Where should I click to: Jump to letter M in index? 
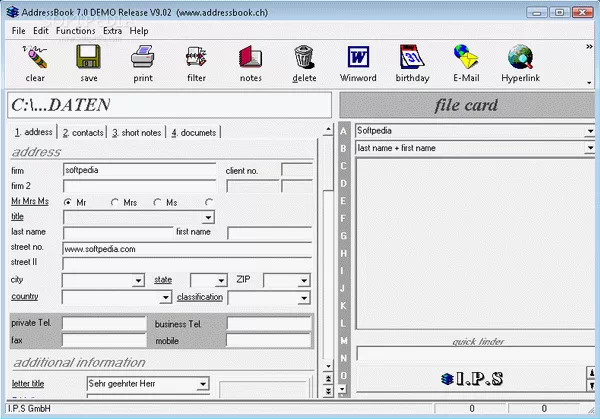tap(343, 341)
